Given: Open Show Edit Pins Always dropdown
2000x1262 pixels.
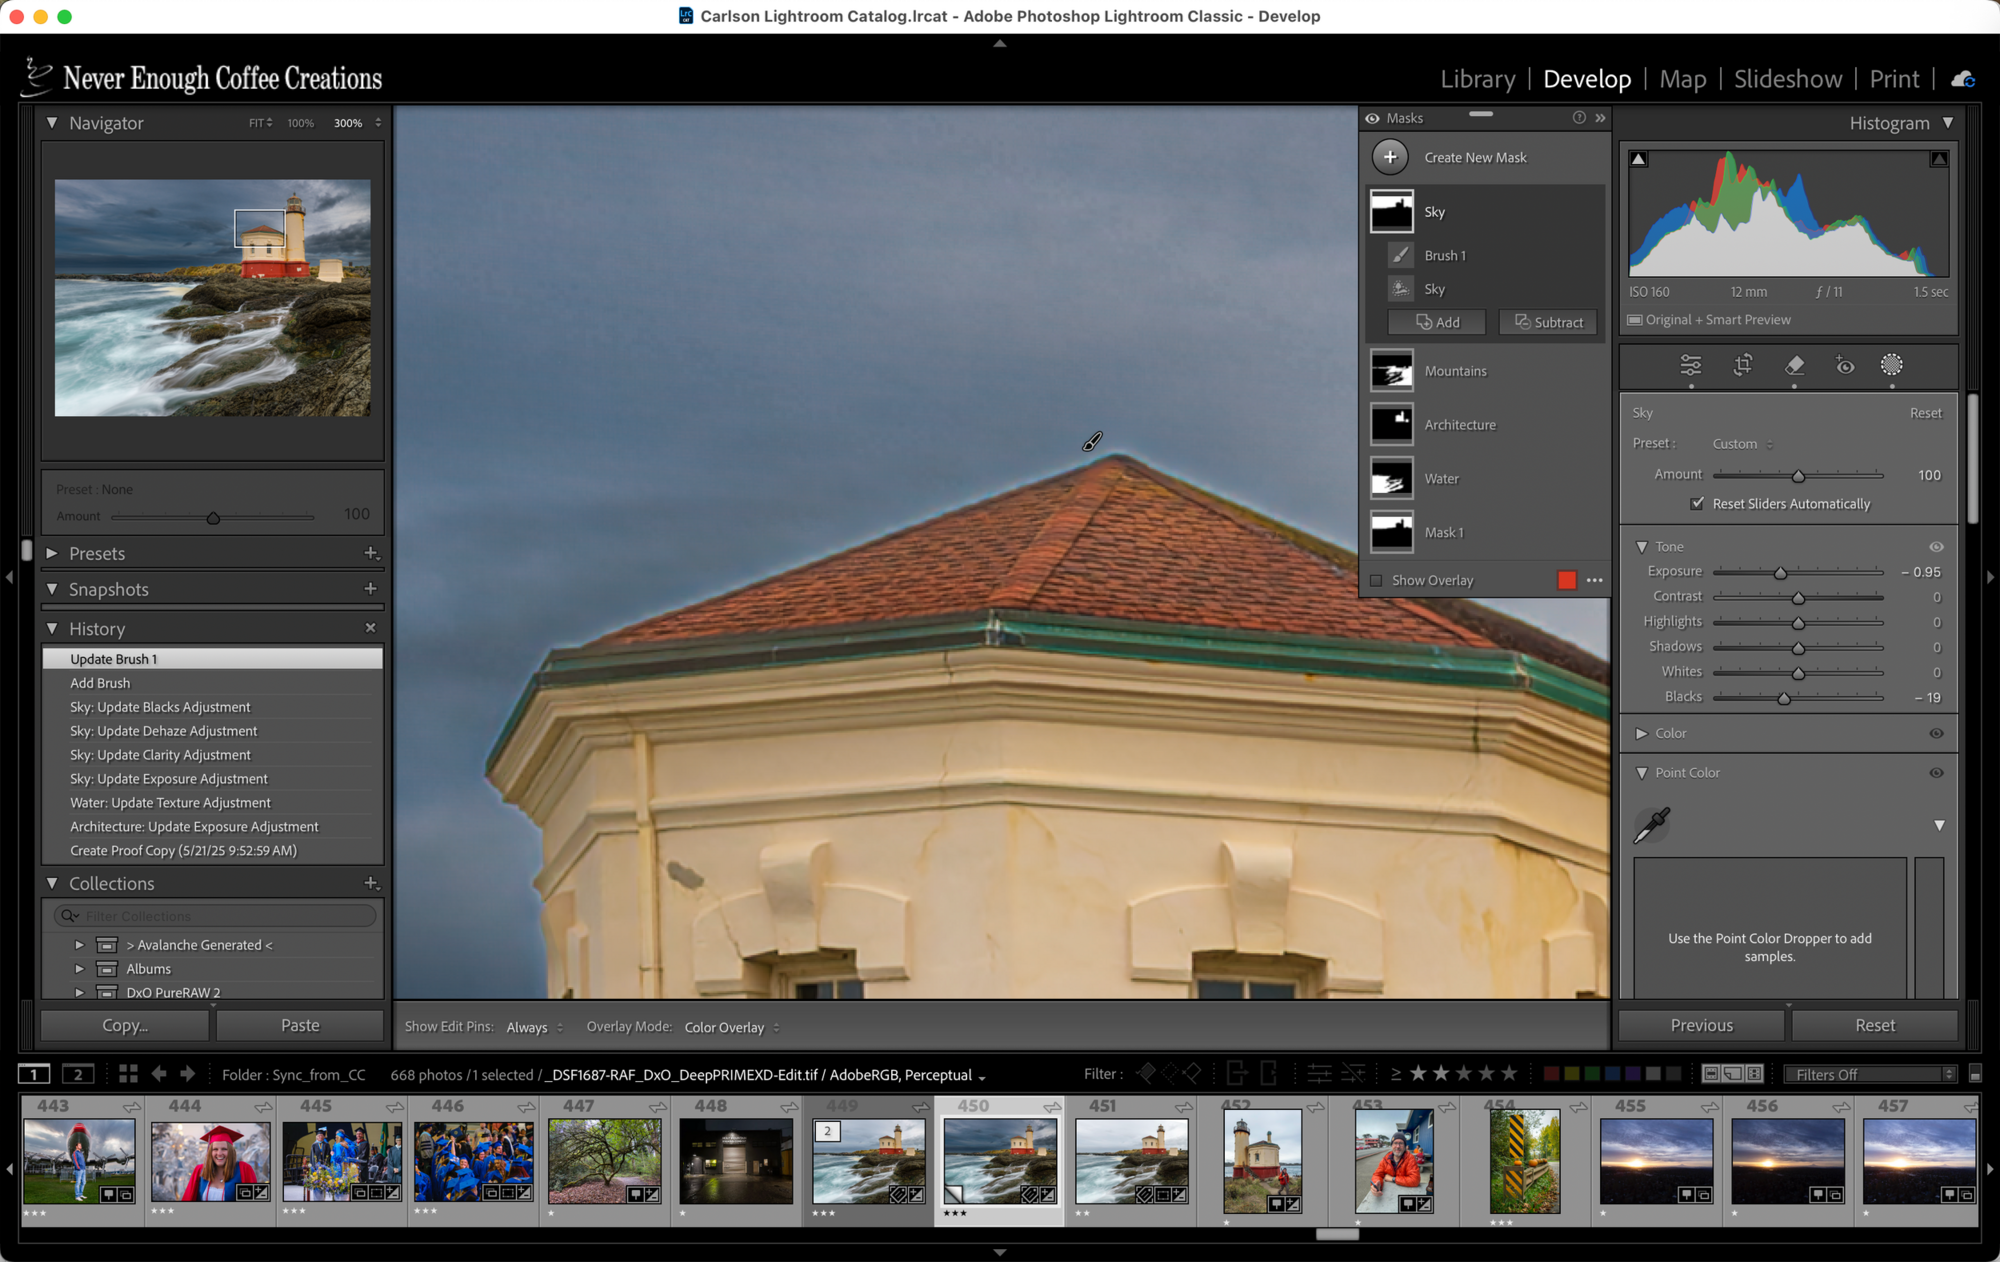Looking at the screenshot, I should click(534, 1027).
